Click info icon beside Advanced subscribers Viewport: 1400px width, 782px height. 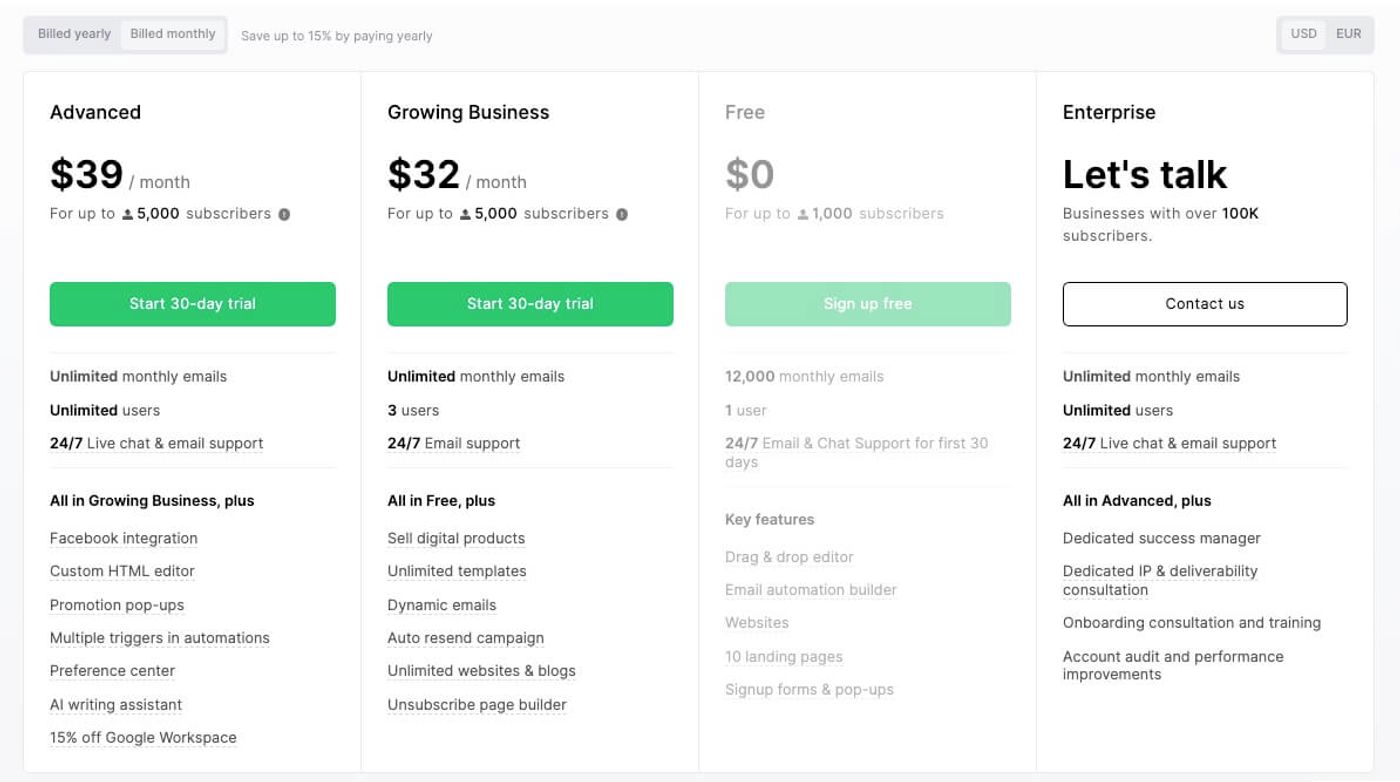tap(284, 214)
